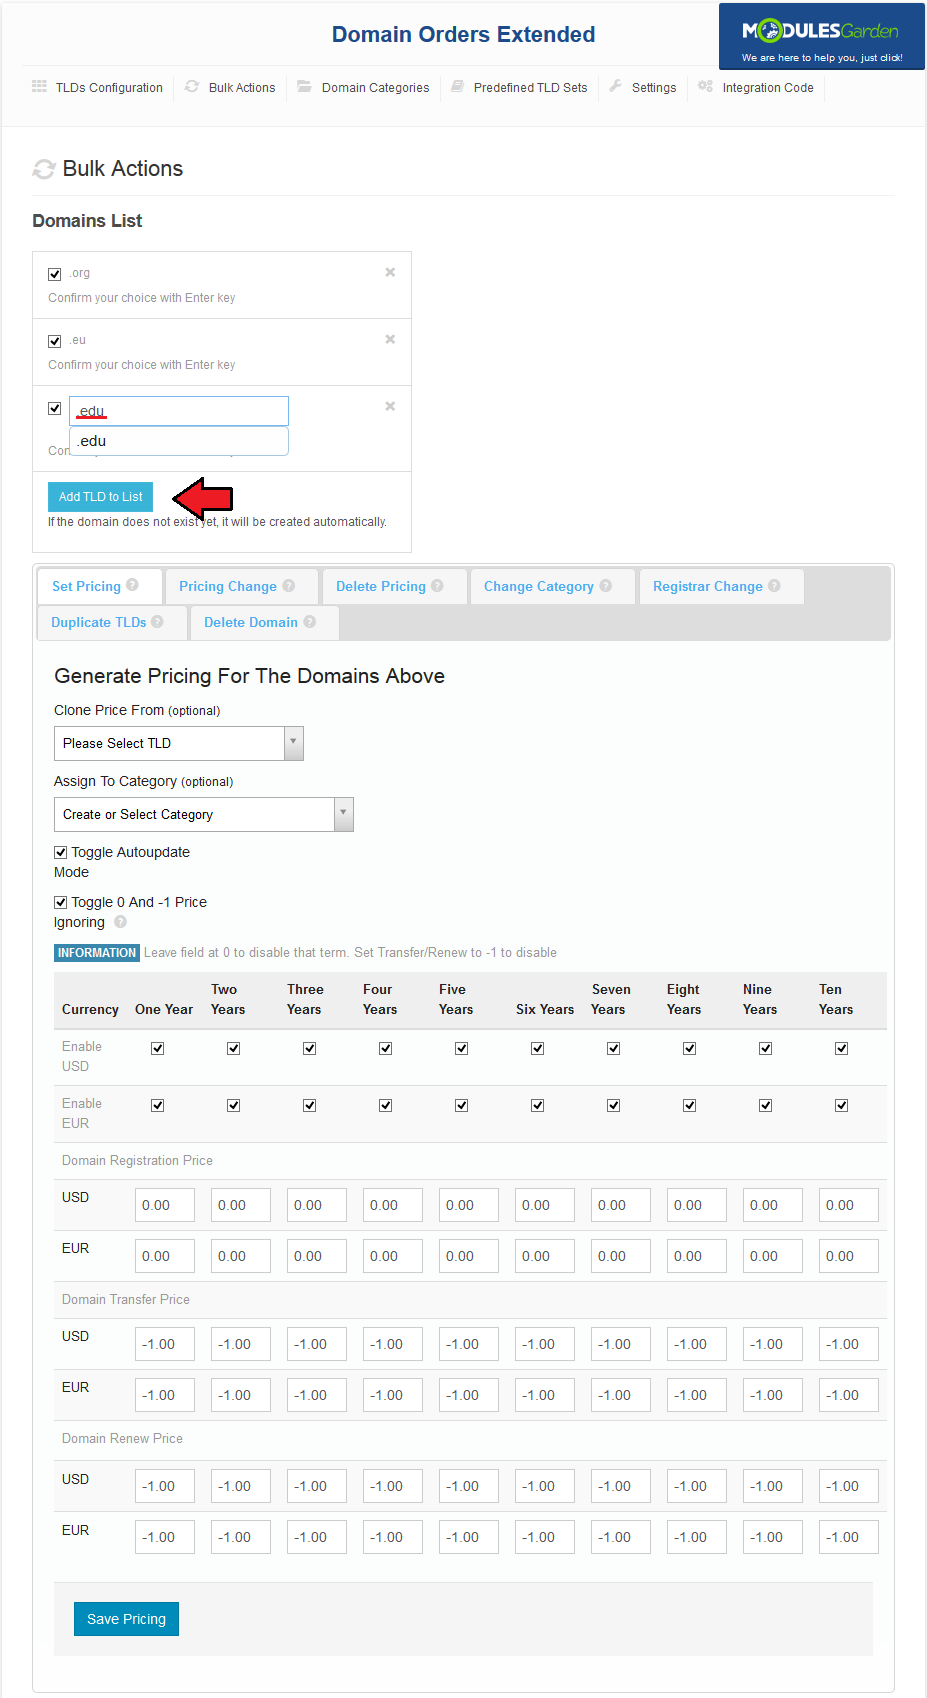Click help icon next to Set Pricing
Screen dimensions: 927x1698
click(132, 585)
